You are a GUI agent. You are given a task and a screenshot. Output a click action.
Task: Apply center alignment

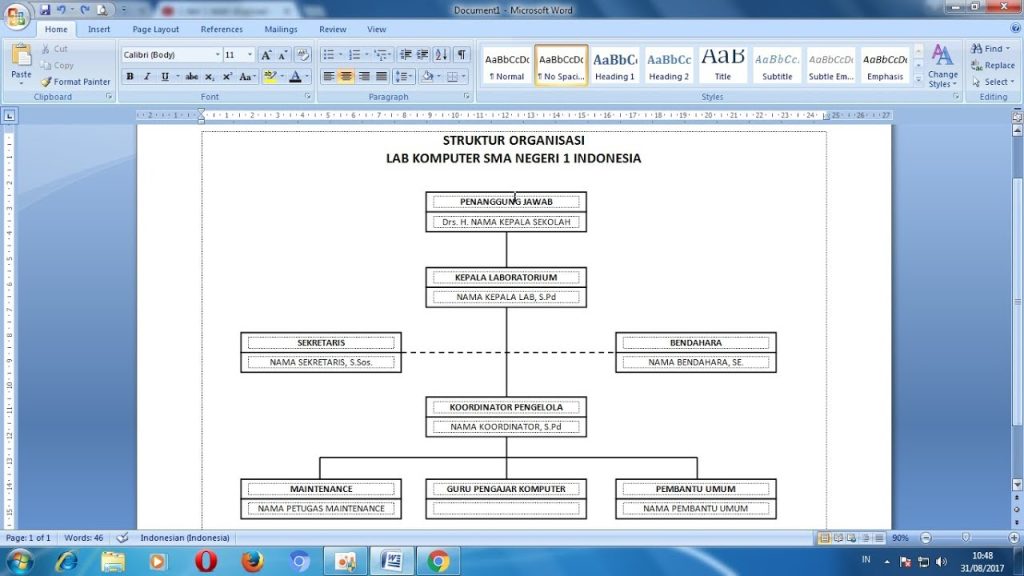tap(347, 75)
